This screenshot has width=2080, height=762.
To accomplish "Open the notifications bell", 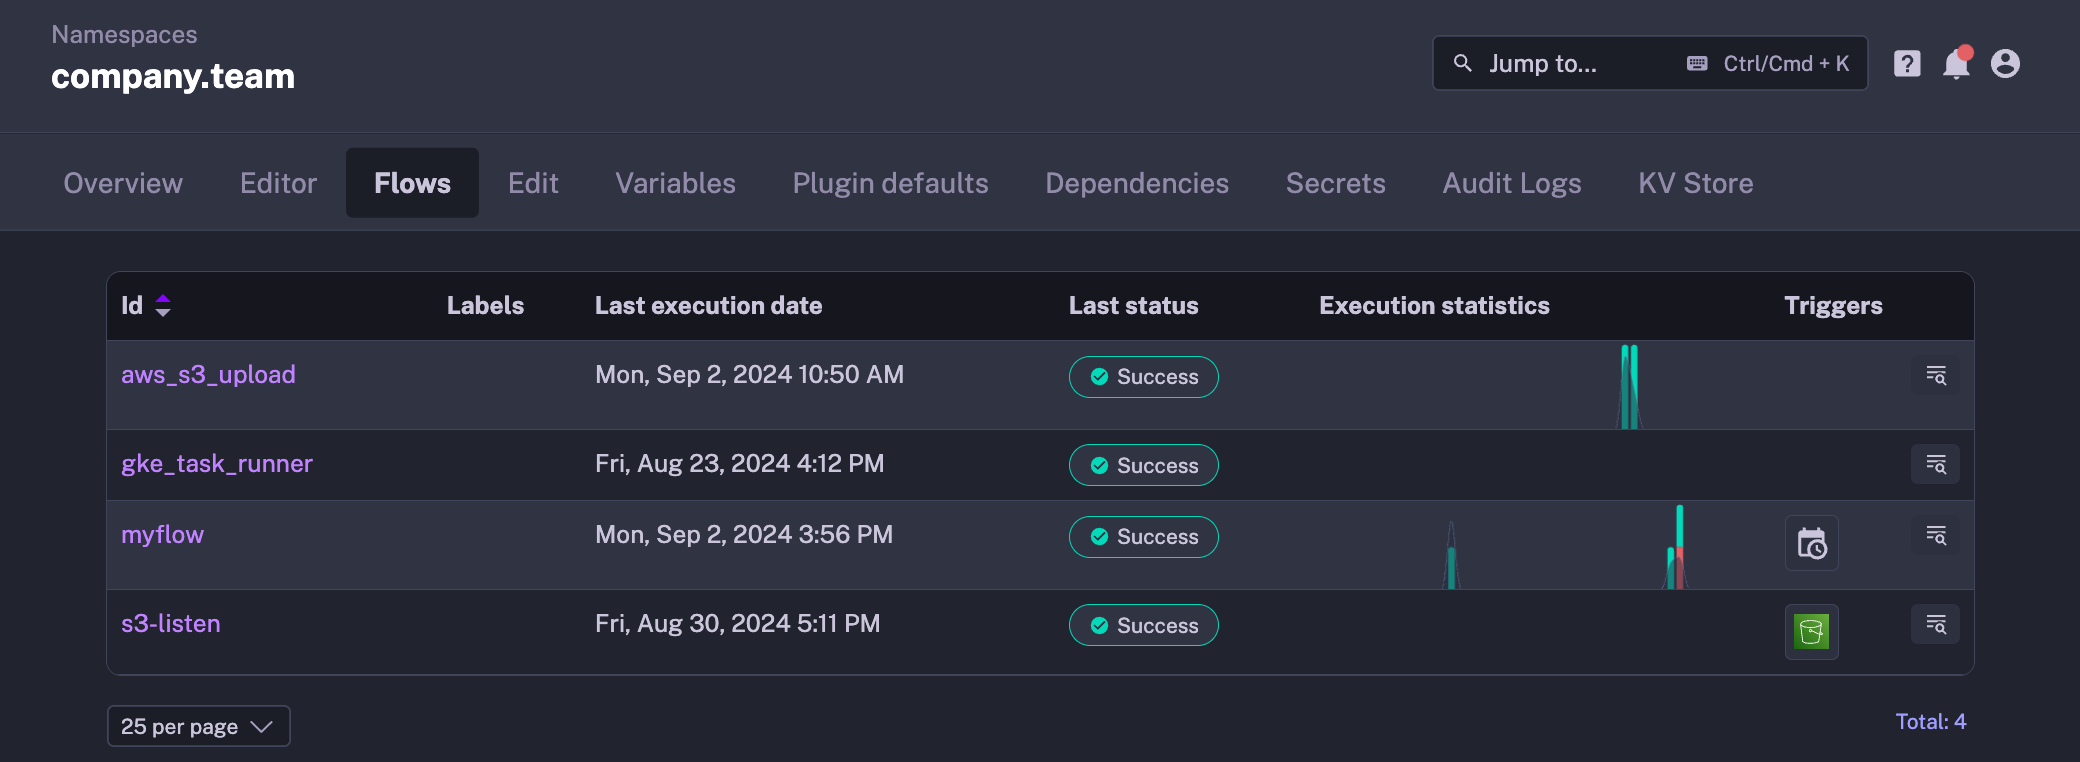I will click(1956, 64).
